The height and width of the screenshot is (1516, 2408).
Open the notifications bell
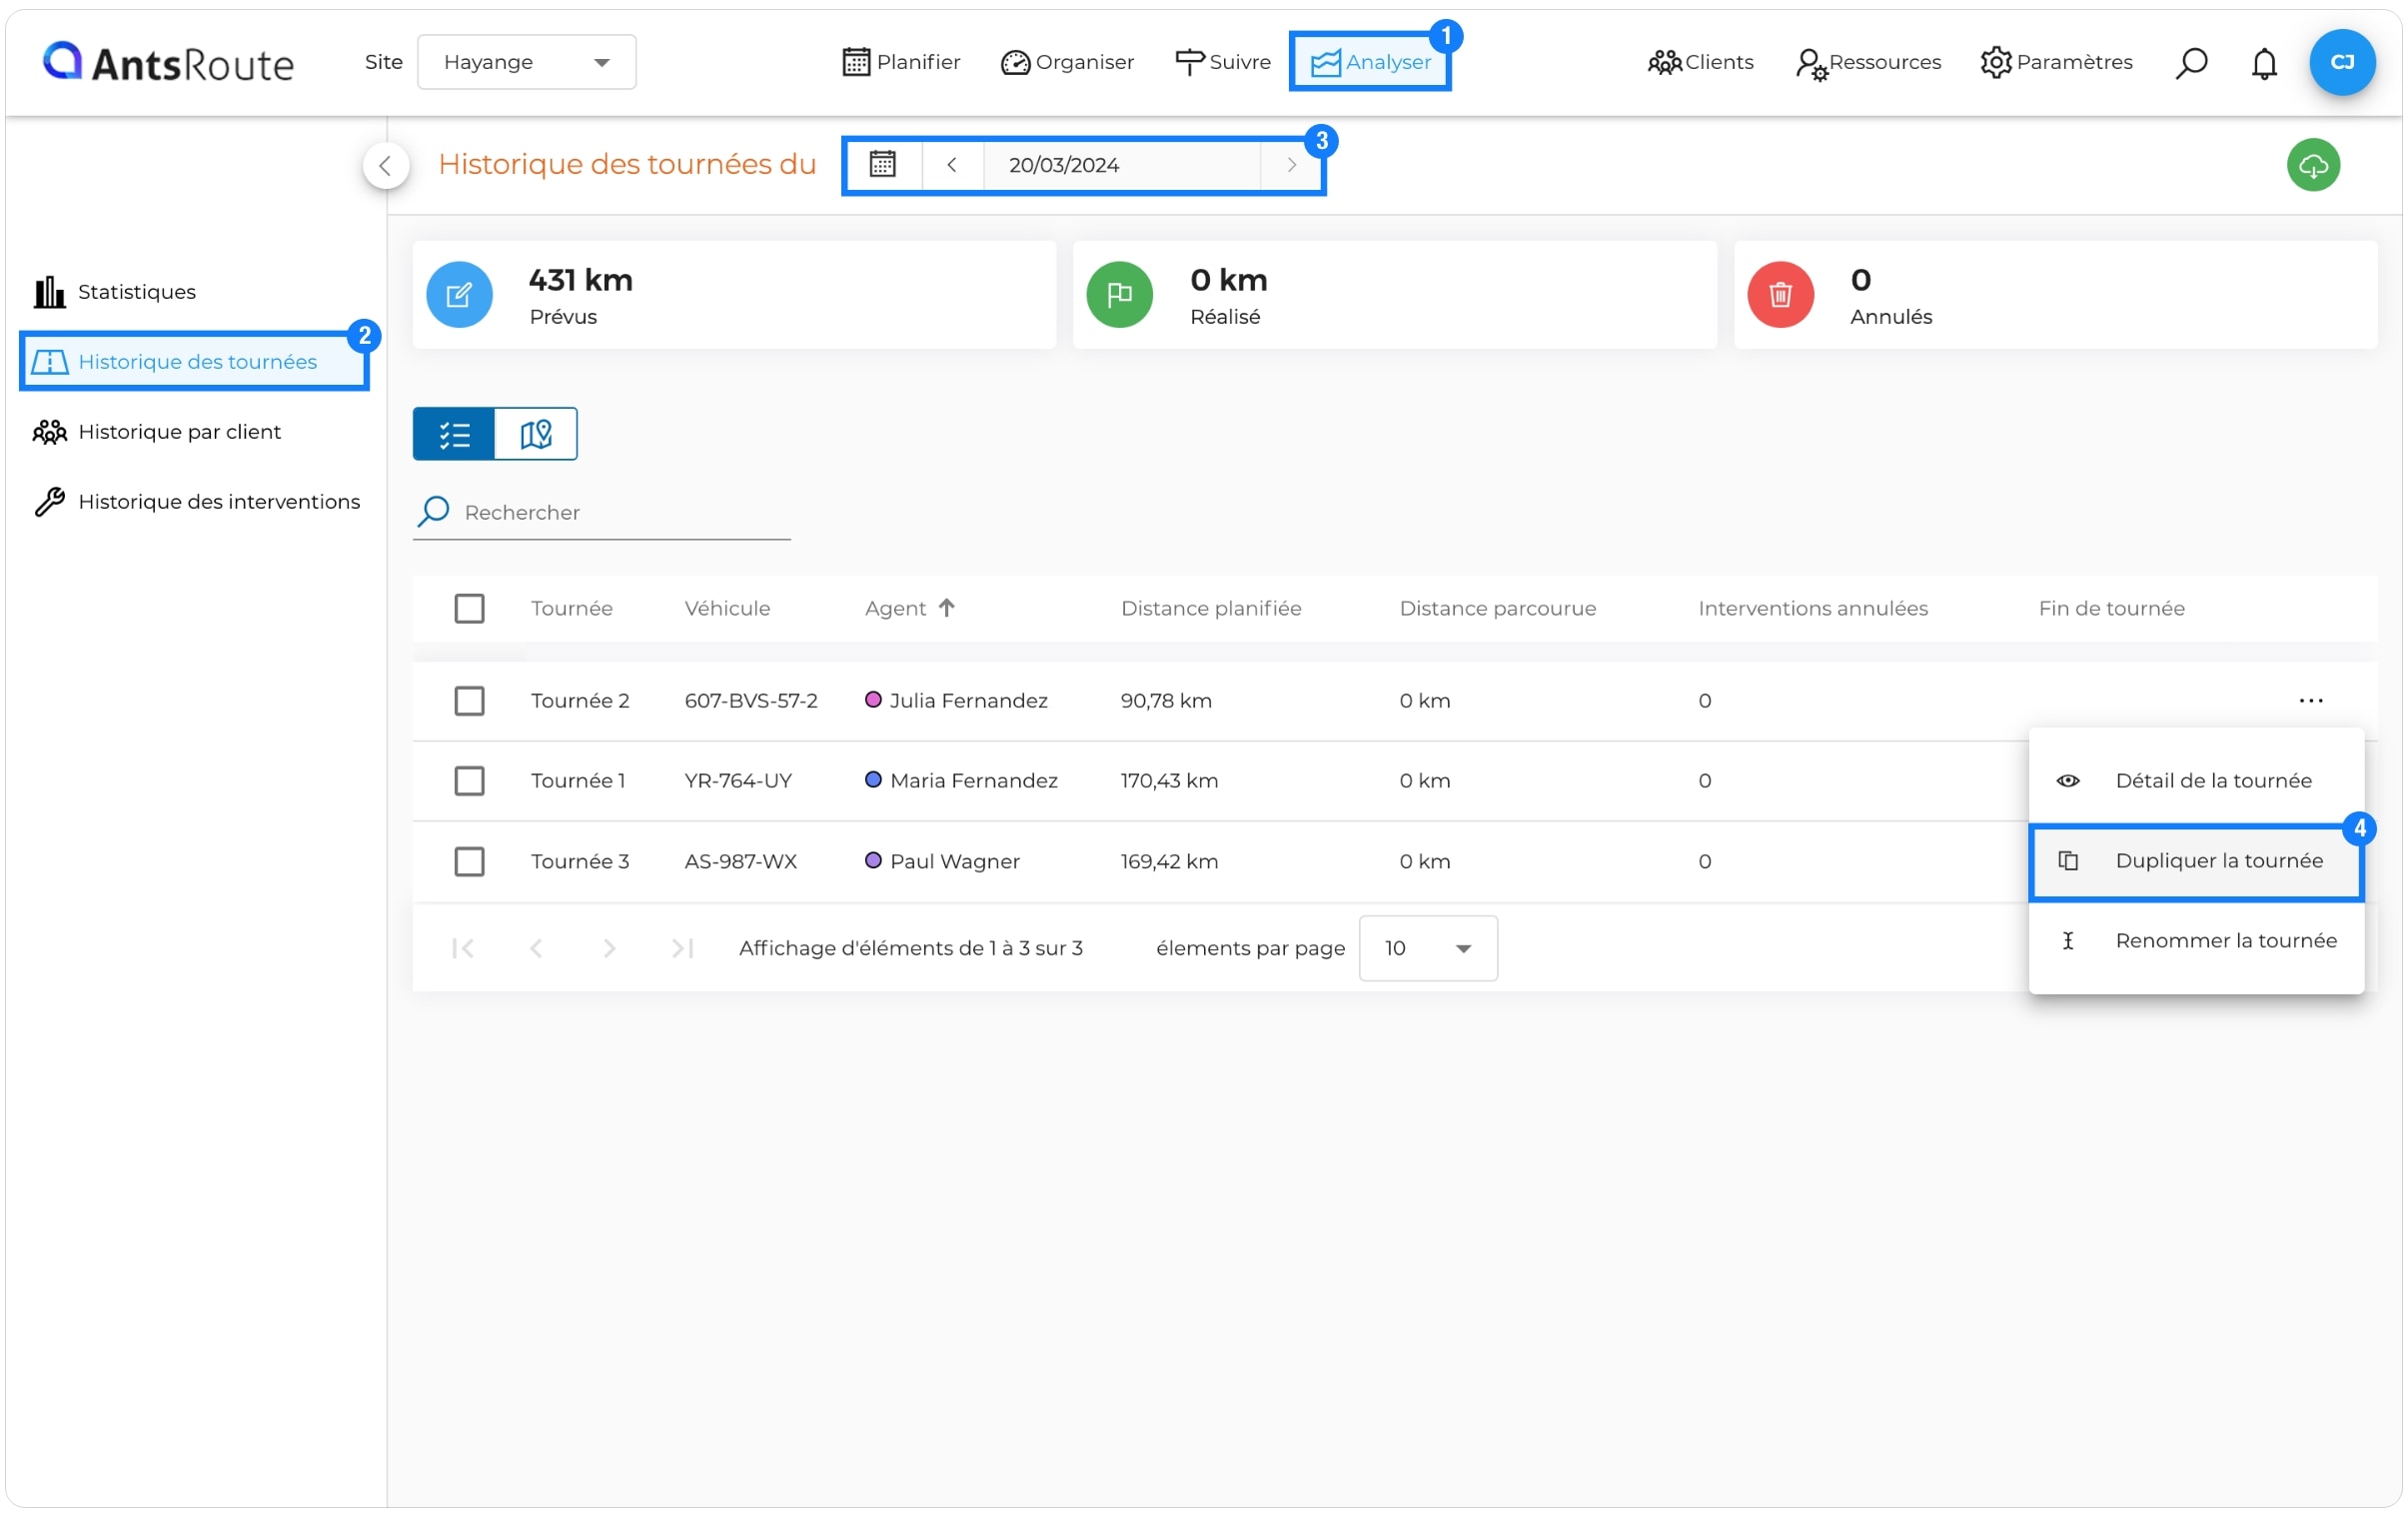click(2264, 62)
